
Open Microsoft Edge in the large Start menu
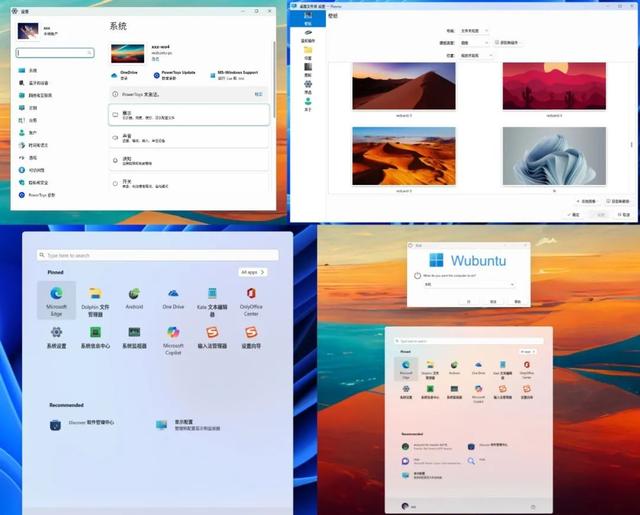(x=56, y=301)
